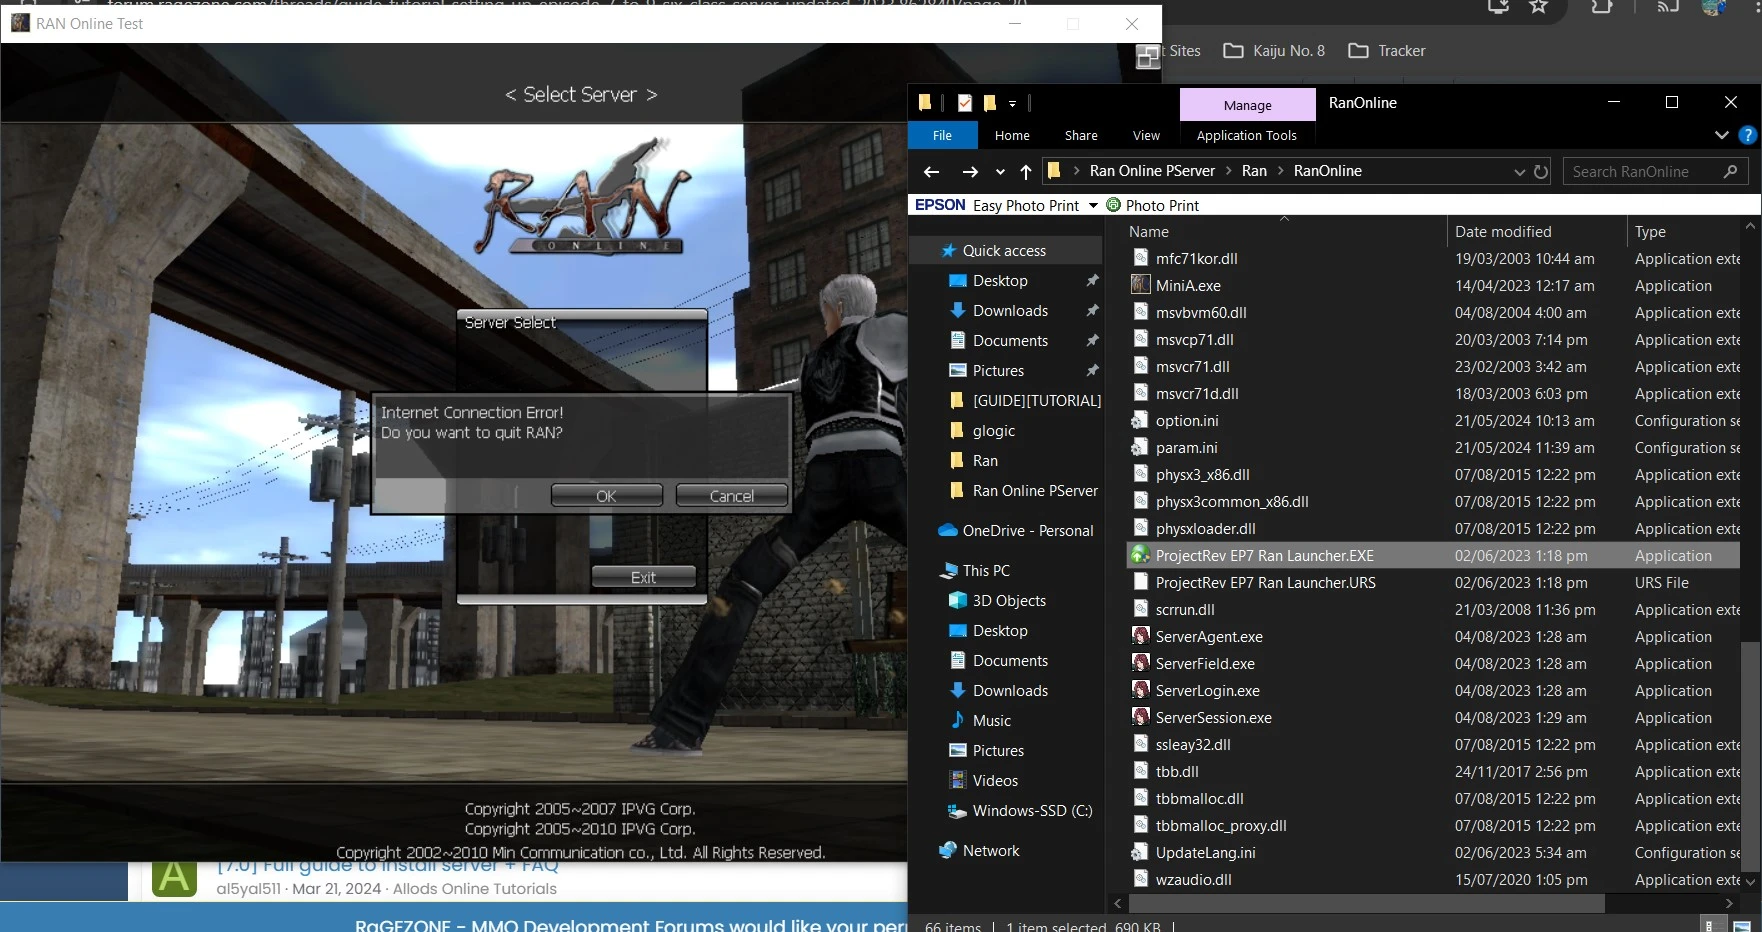Select param.ini configuration file icon
This screenshot has width=1762, height=932.
pyautogui.click(x=1140, y=447)
